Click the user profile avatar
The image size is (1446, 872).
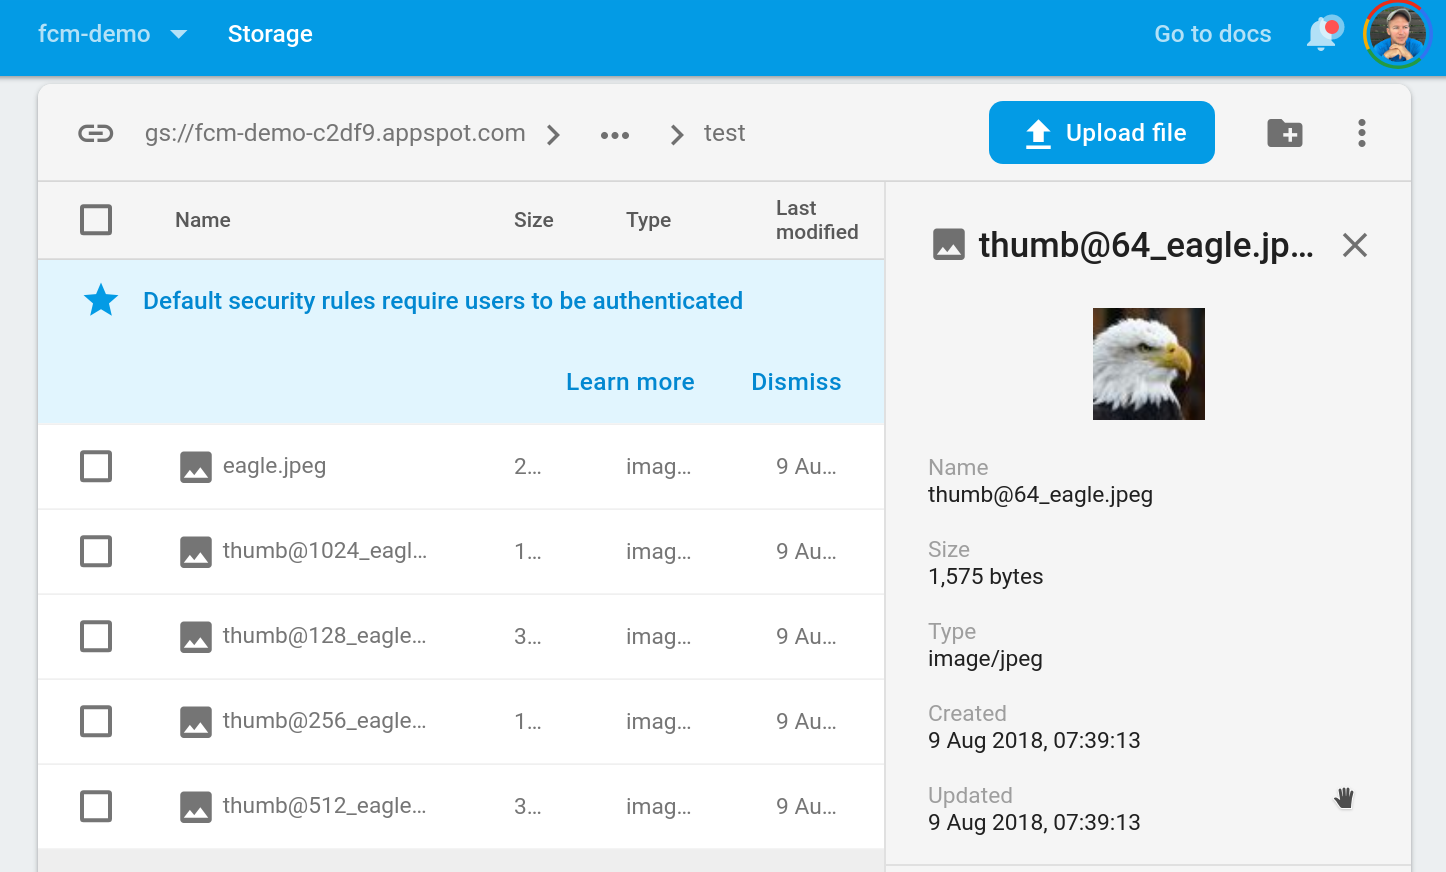1398,33
